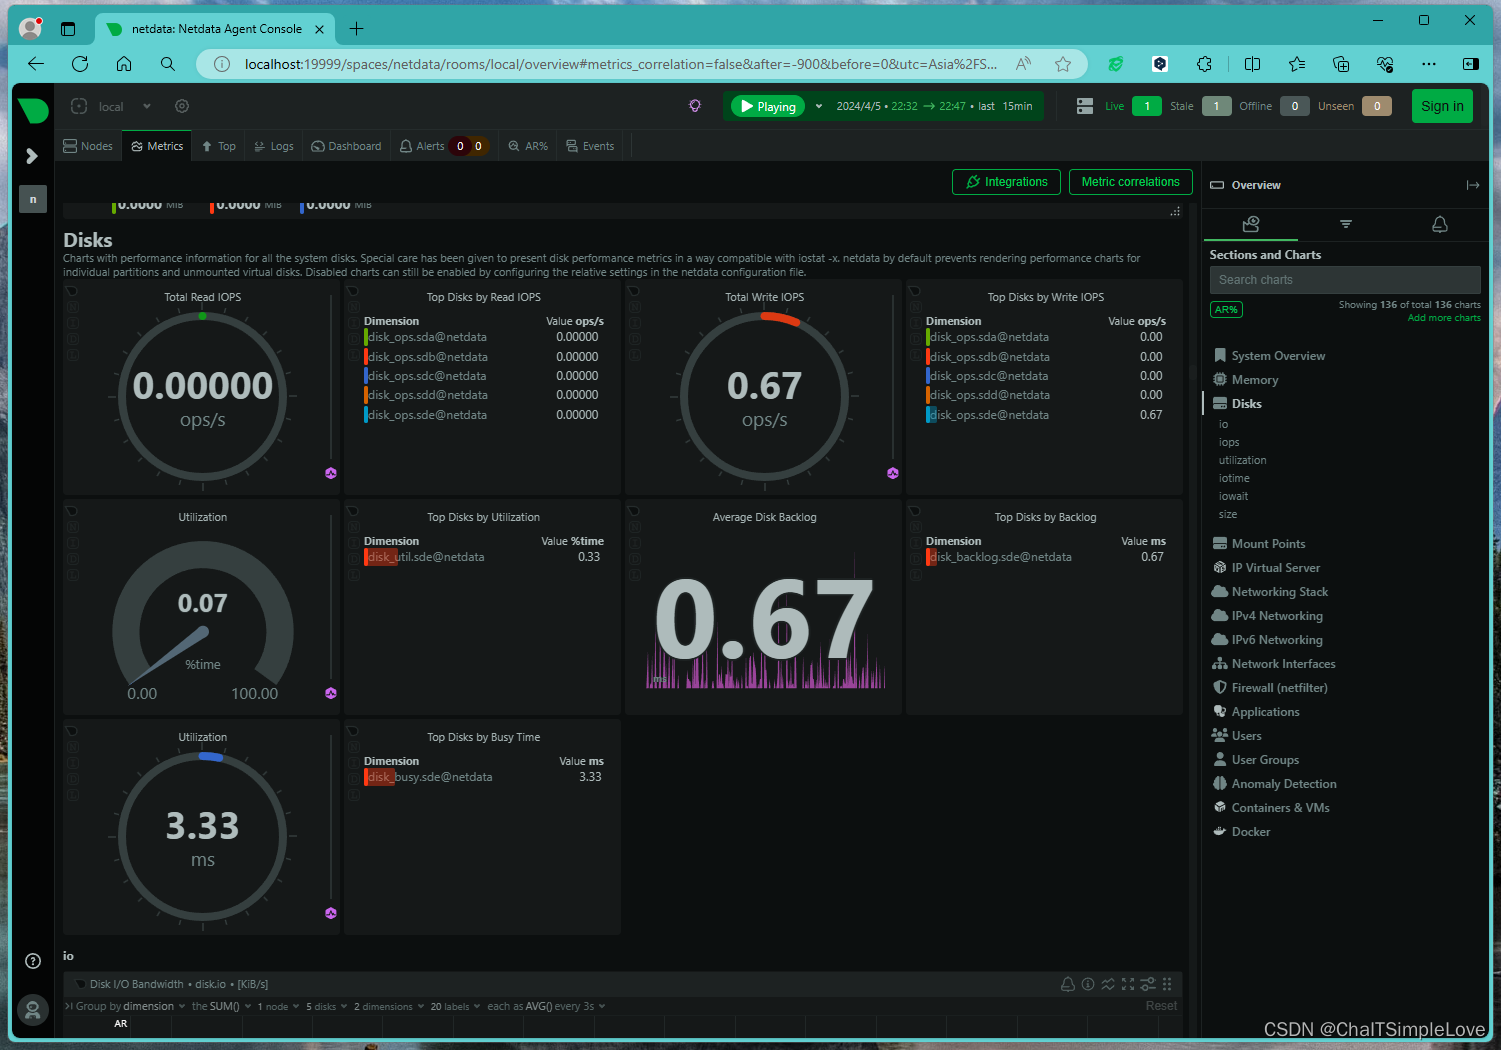Select the iops subsection under Disks
This screenshot has width=1501, height=1050.
click(x=1229, y=442)
